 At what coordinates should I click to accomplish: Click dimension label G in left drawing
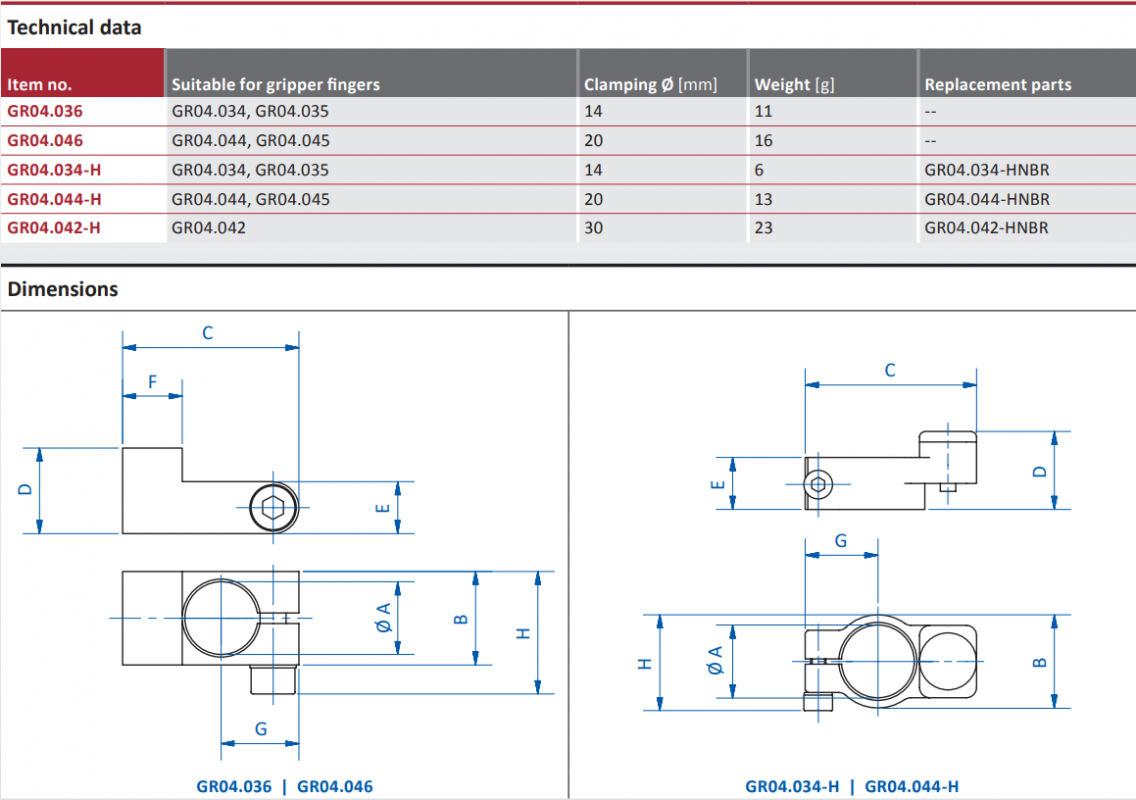point(261,729)
